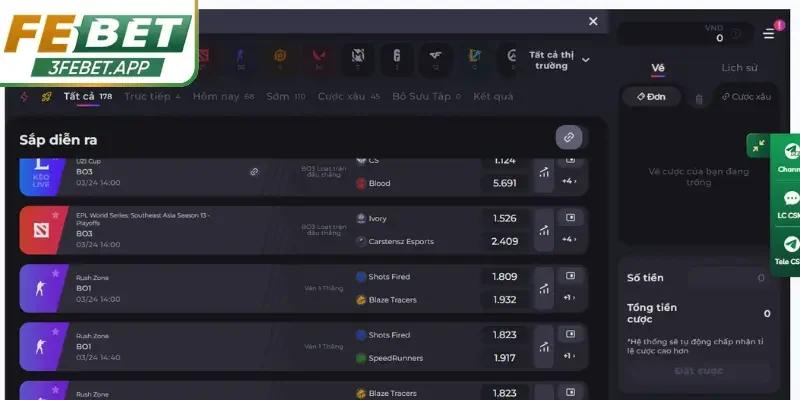
Task: Open statistics chart for Ivory match
Action: click(544, 230)
